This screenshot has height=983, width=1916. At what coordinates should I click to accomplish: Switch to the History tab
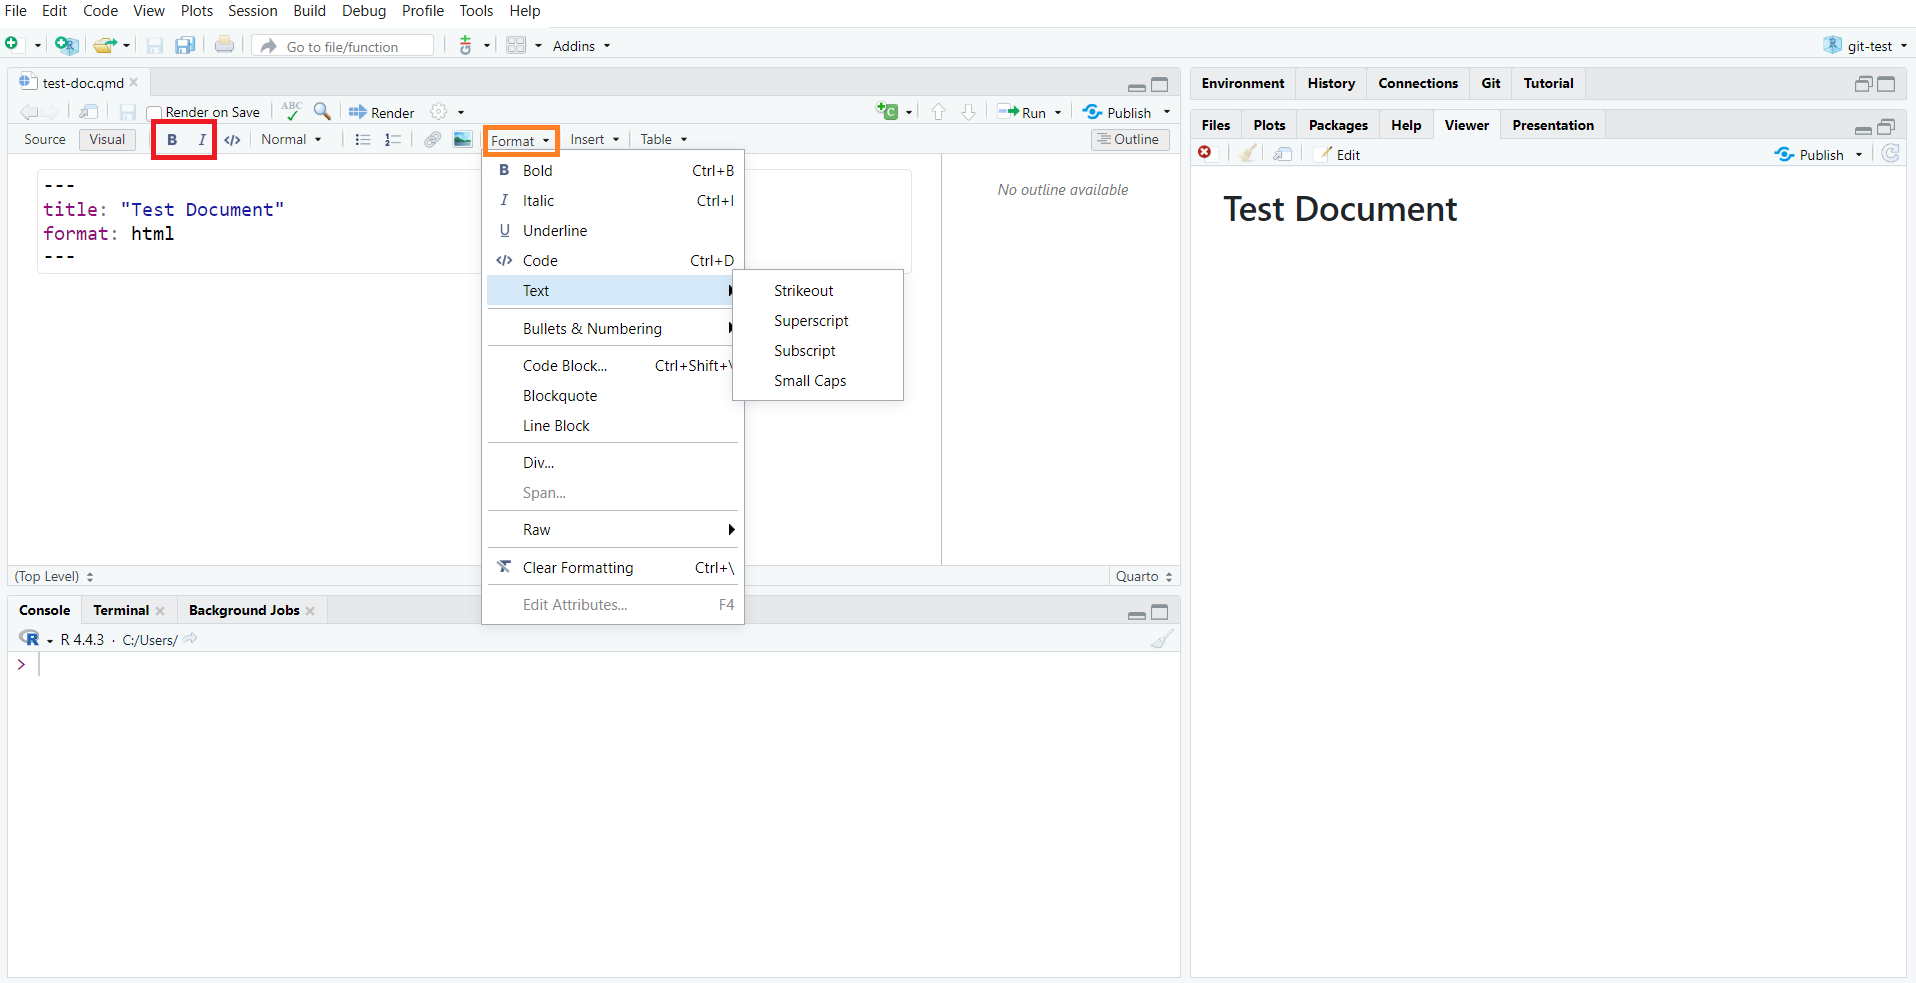point(1331,83)
